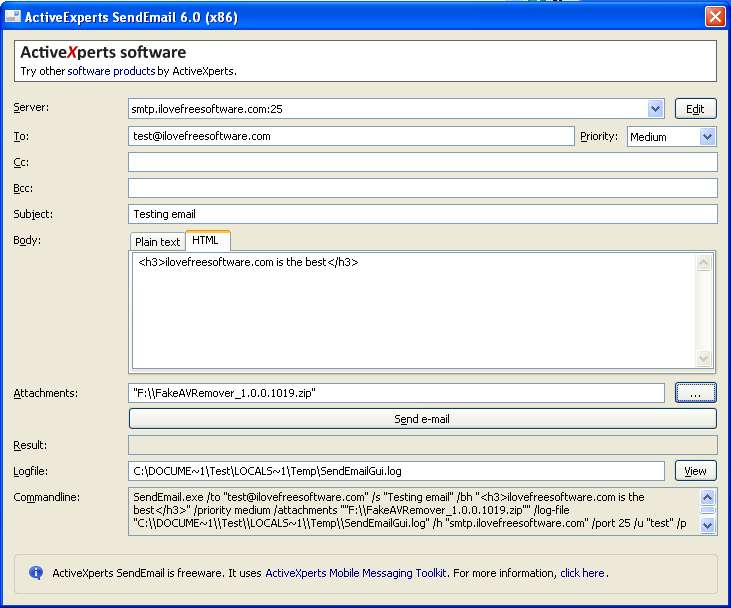This screenshot has height=608, width=731.
Task: Expand the Server dropdown list
Action: coord(656,109)
